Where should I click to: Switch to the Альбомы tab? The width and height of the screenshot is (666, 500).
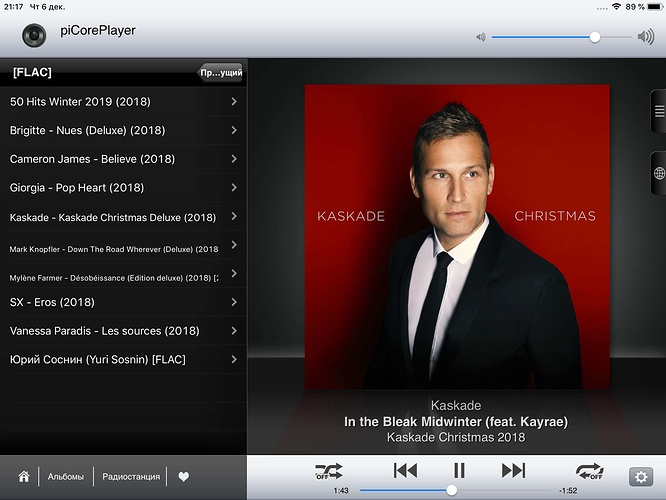[66, 477]
